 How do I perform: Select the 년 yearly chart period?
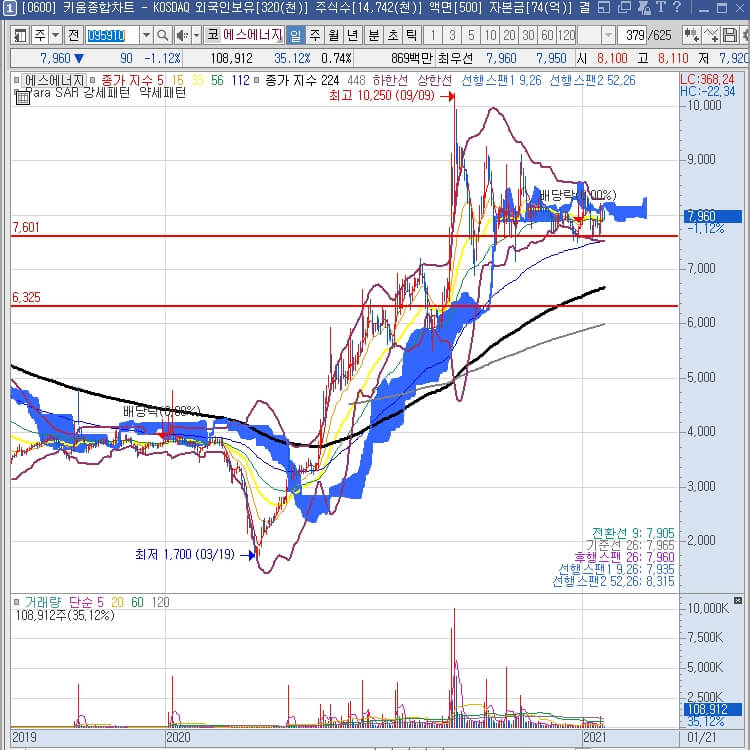tap(353, 35)
